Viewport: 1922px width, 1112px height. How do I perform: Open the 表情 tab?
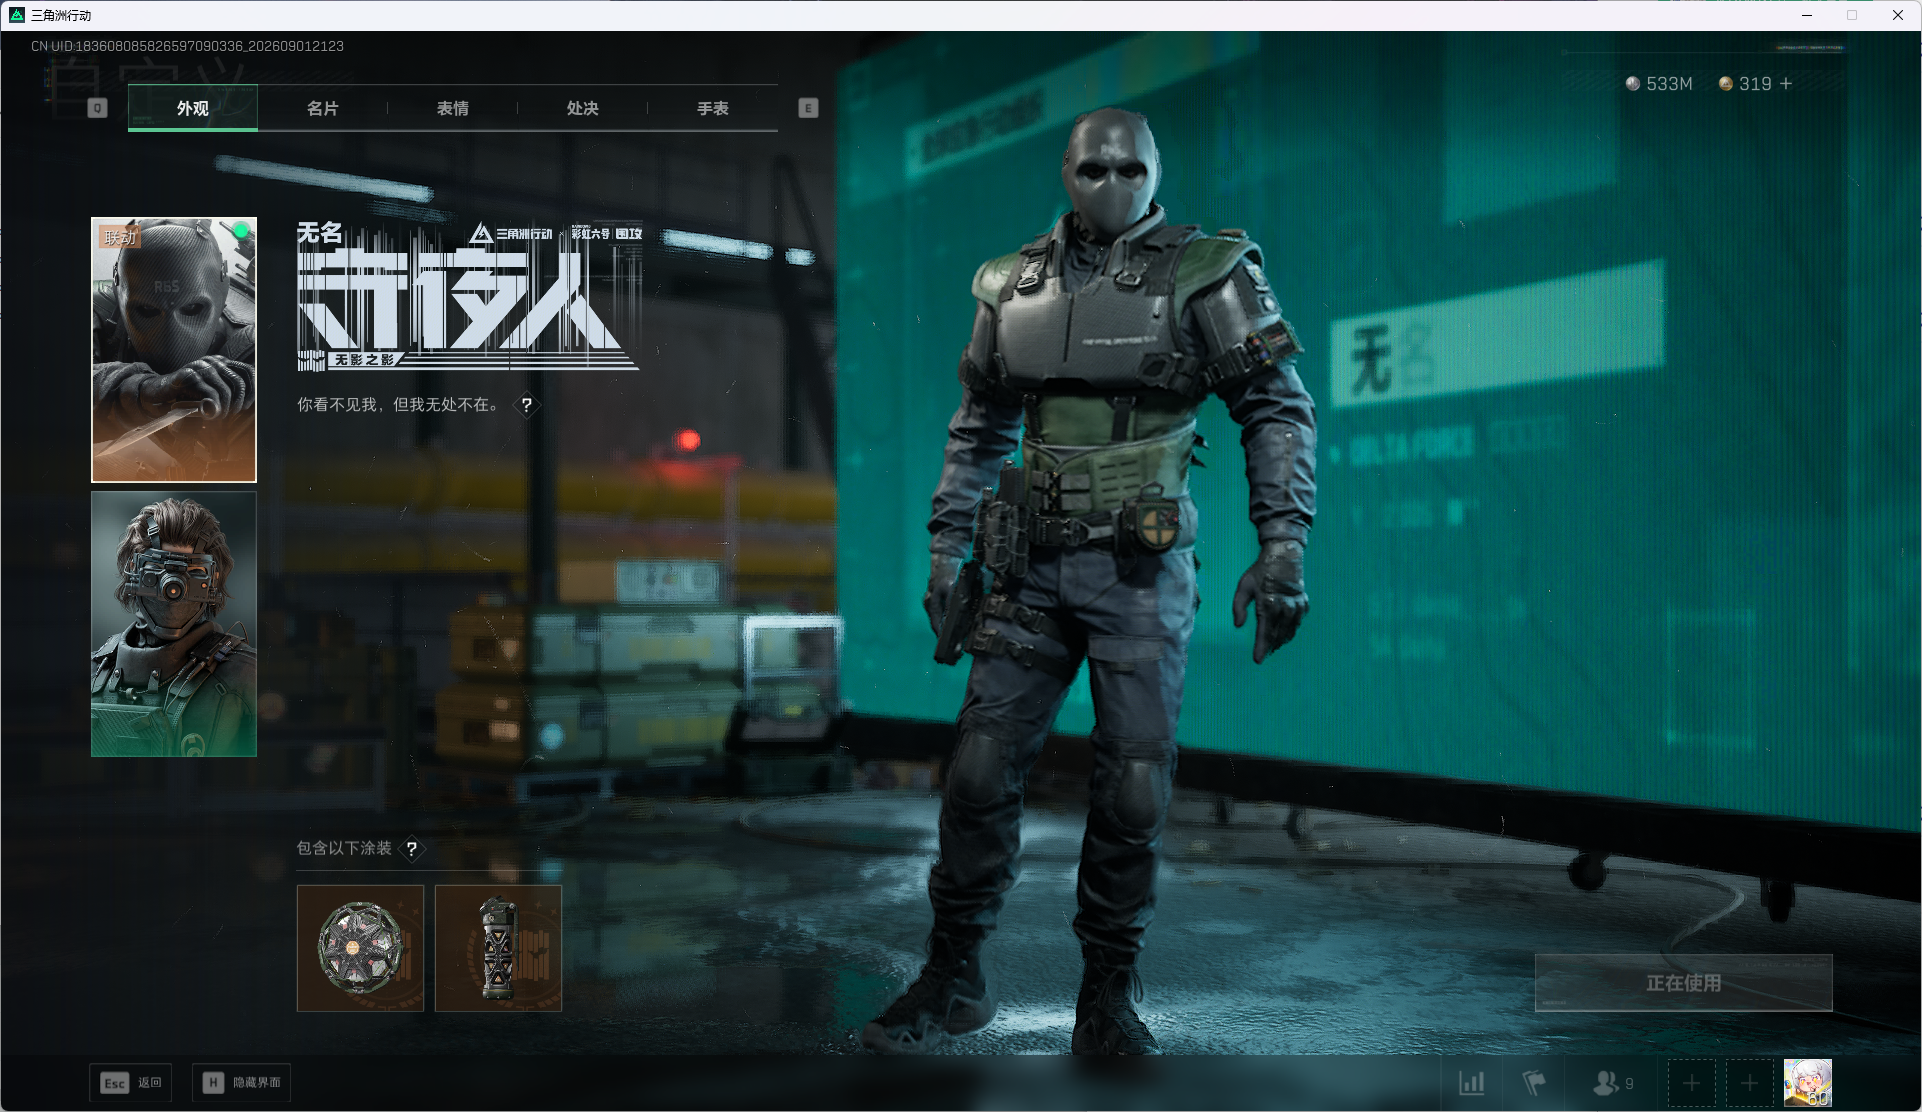[453, 108]
